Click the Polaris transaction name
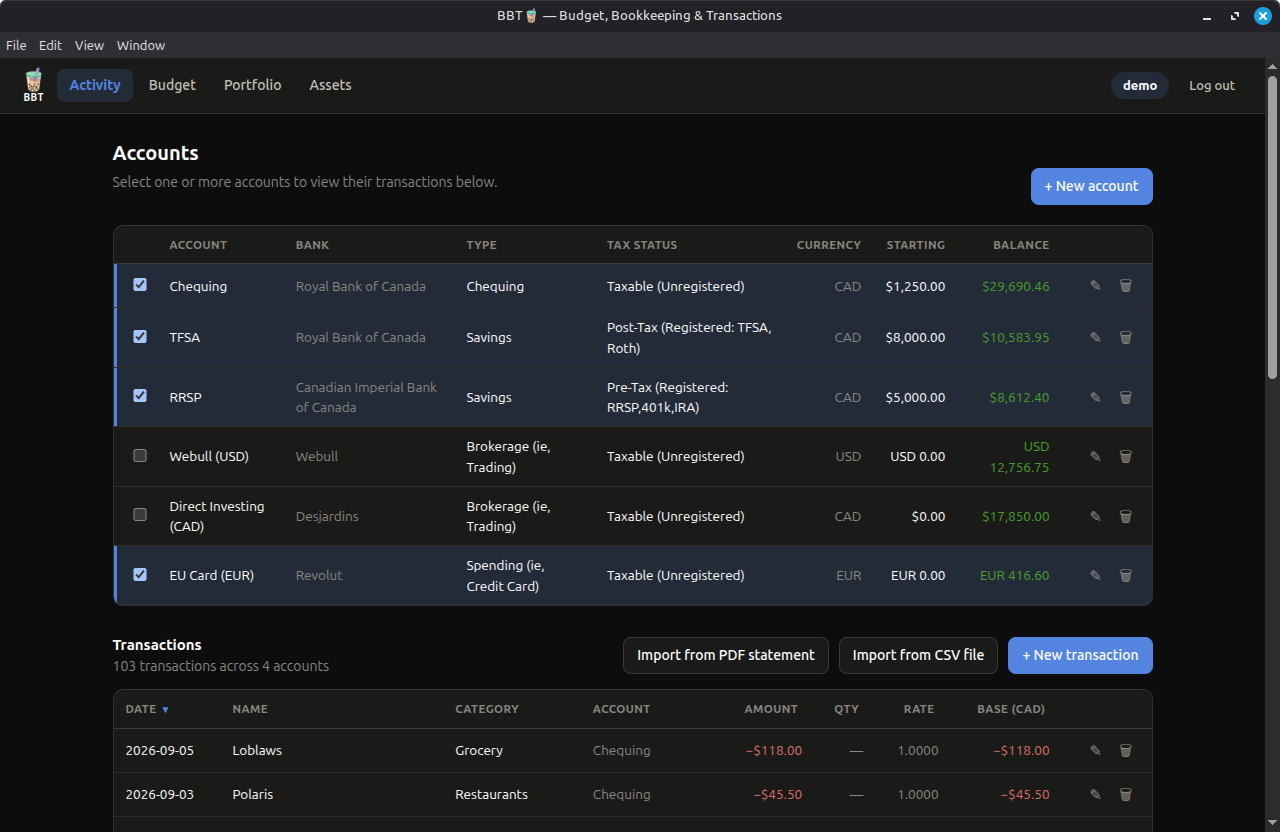1280x832 pixels. 253,795
